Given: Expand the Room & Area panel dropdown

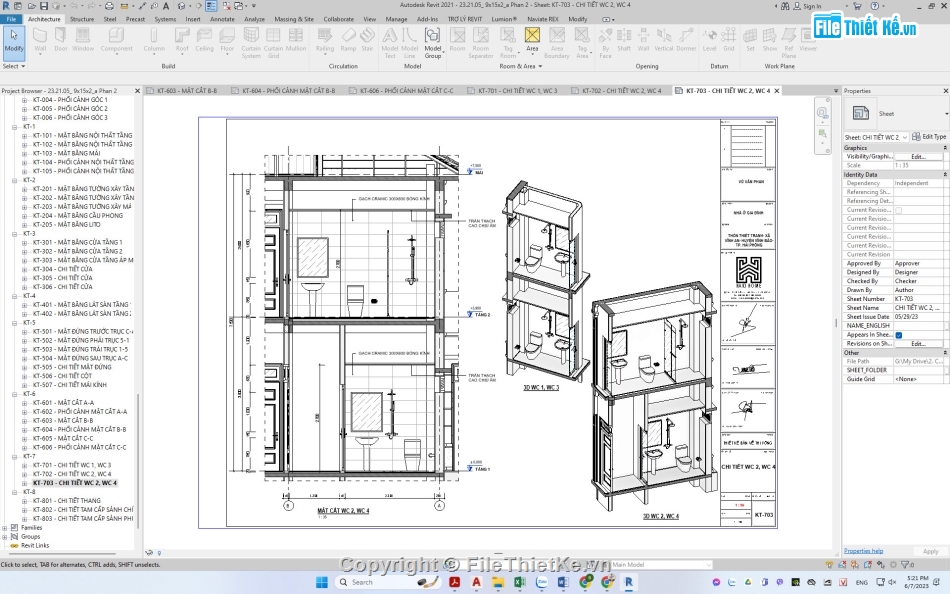Looking at the screenshot, I should click(x=520, y=66).
